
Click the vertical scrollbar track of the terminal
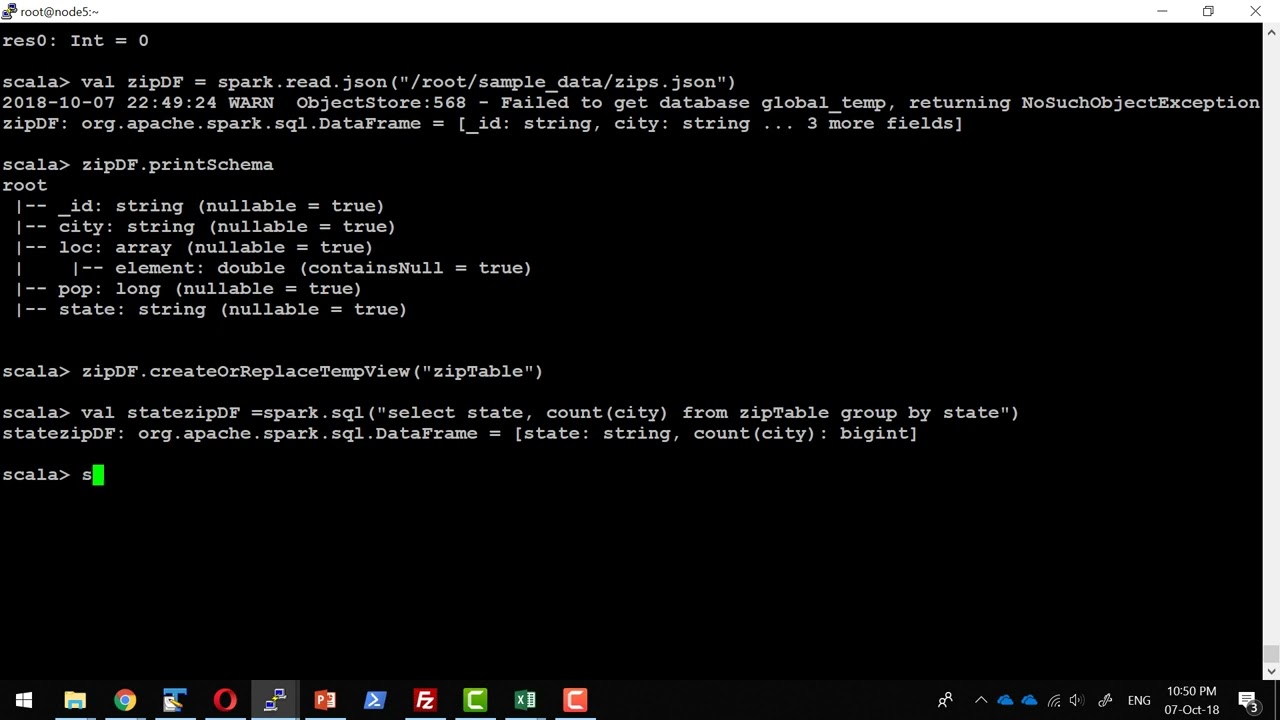pyautogui.click(x=1271, y=350)
